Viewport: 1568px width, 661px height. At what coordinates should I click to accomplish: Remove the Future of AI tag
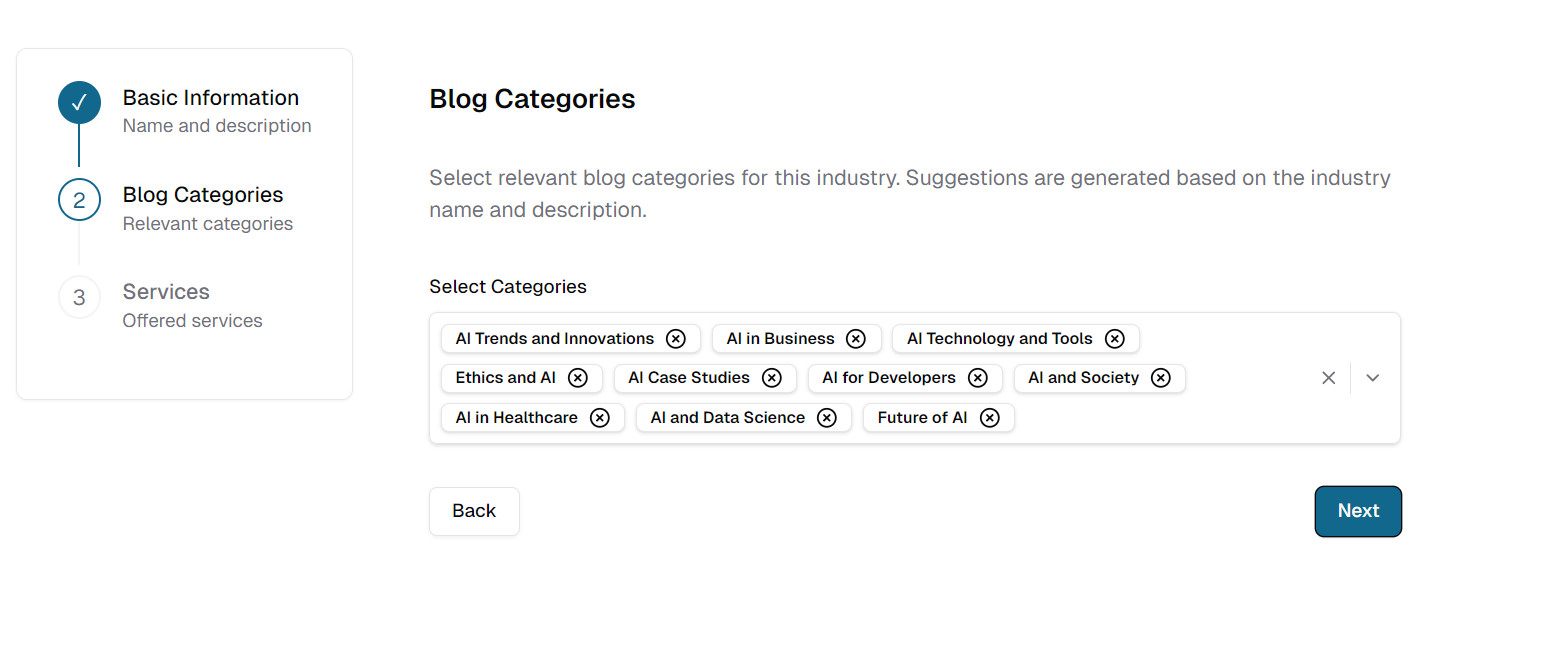990,418
